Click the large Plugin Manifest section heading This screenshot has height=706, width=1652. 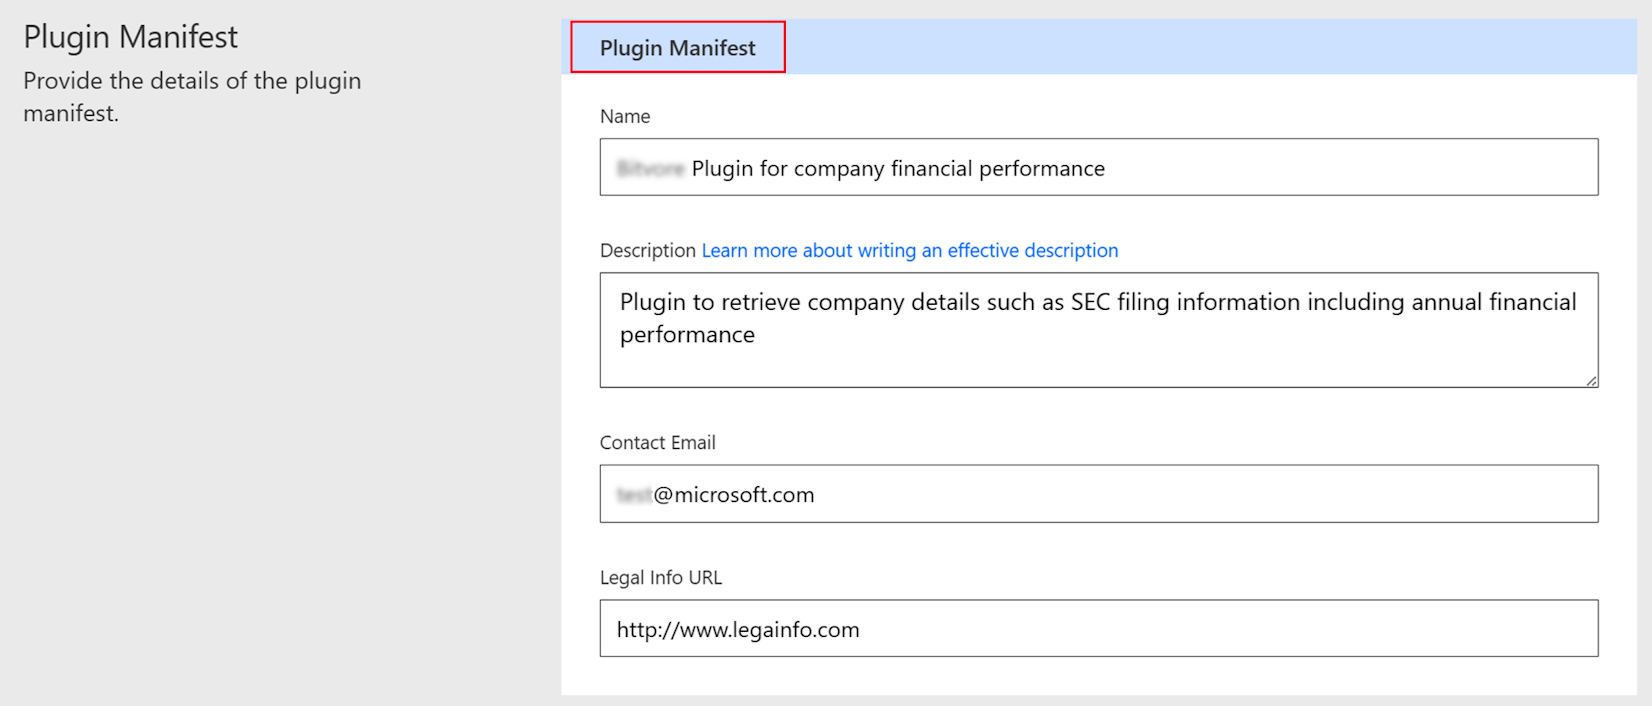pyautogui.click(x=131, y=37)
